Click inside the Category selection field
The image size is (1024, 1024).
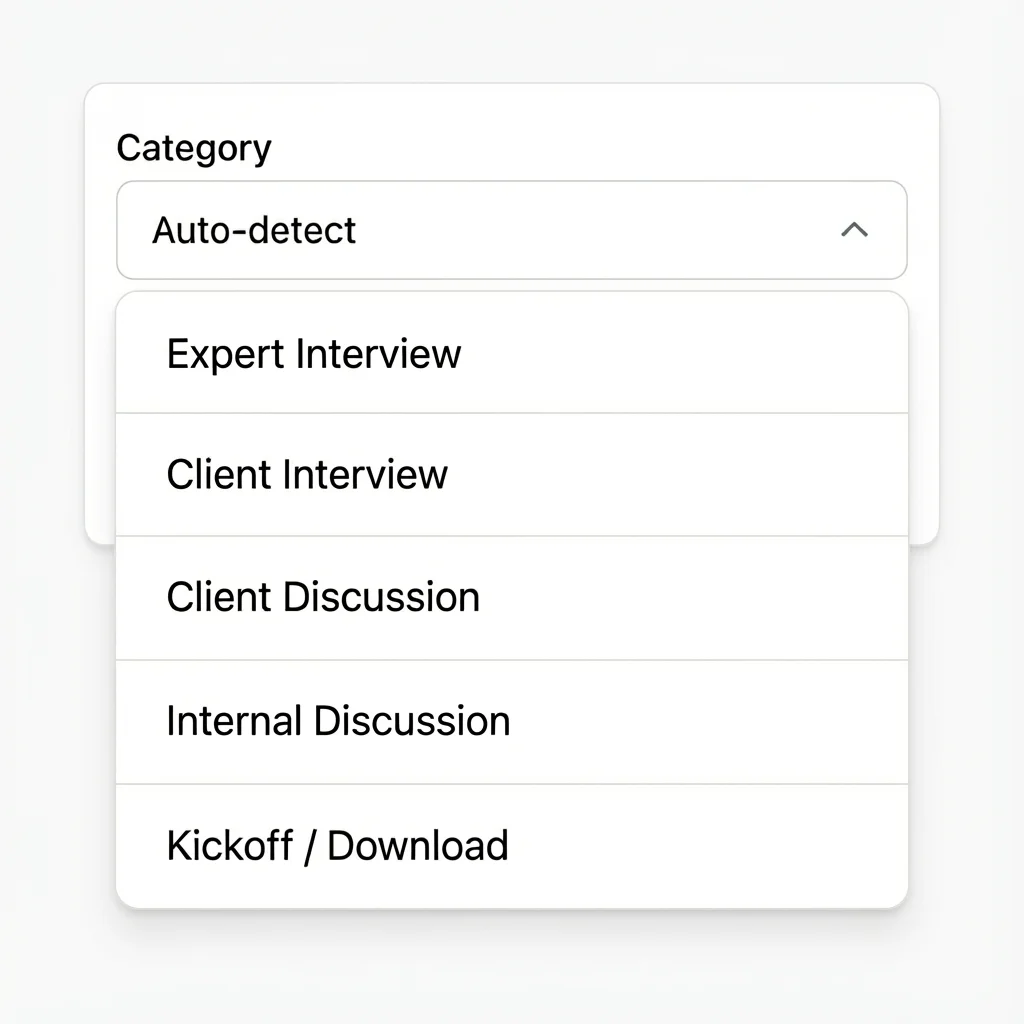(x=511, y=230)
